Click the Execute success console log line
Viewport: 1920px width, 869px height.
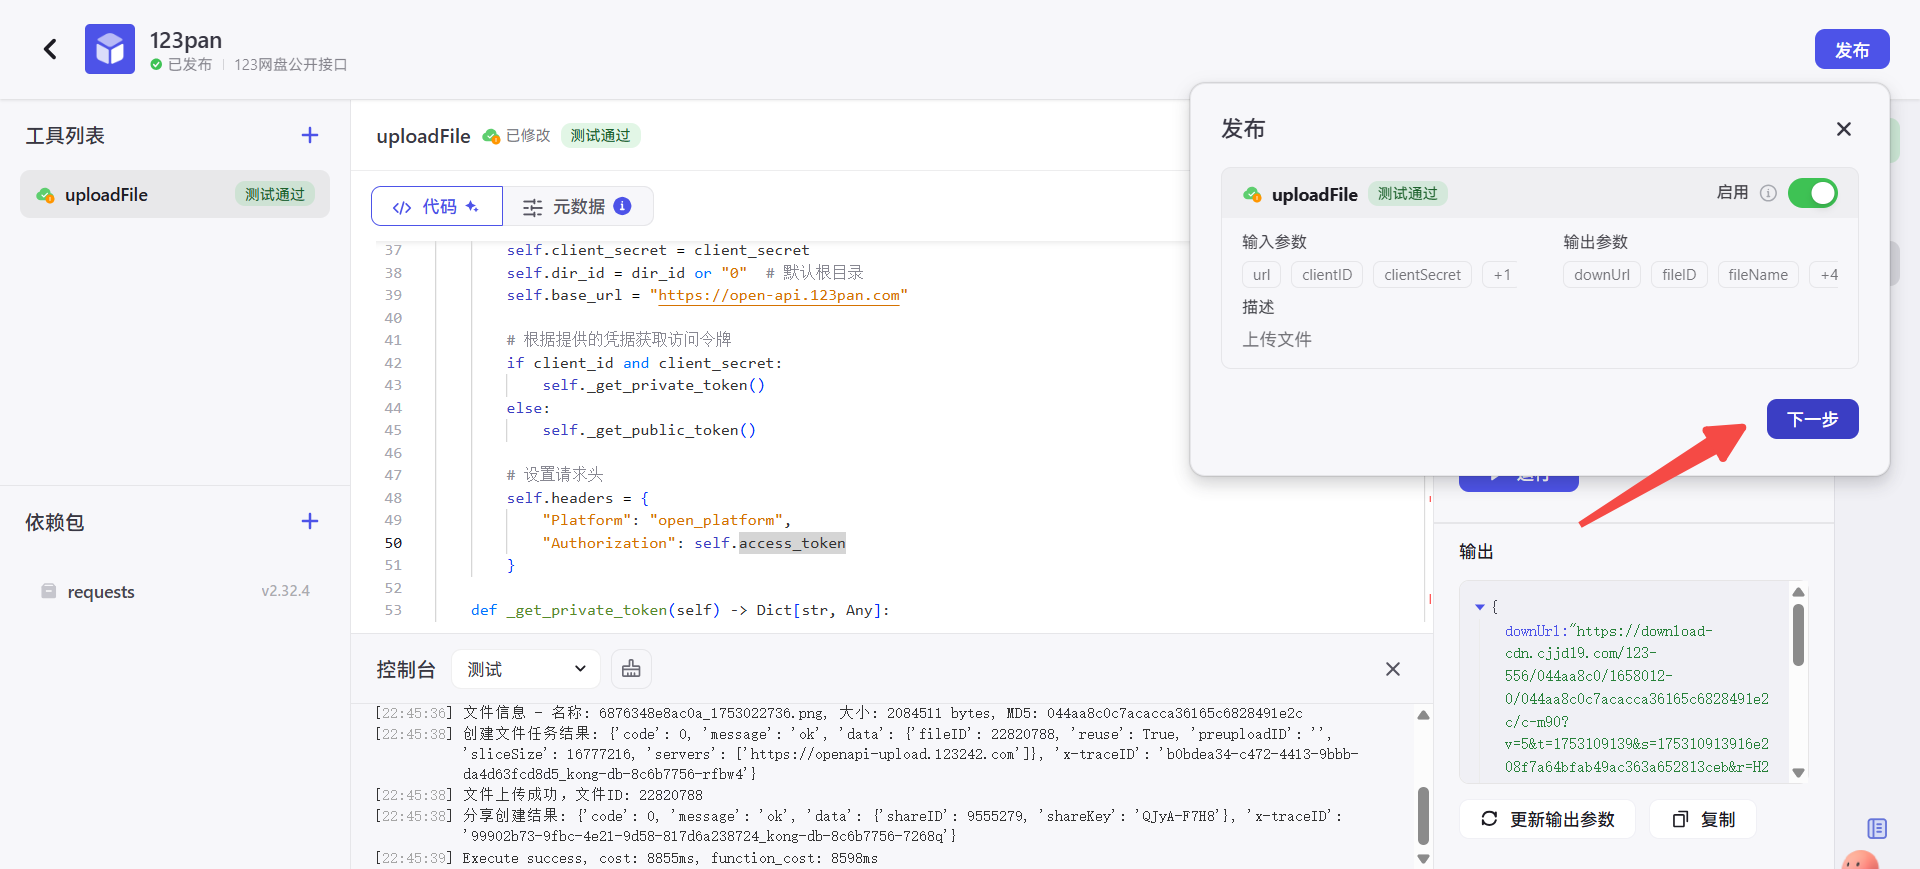670,858
